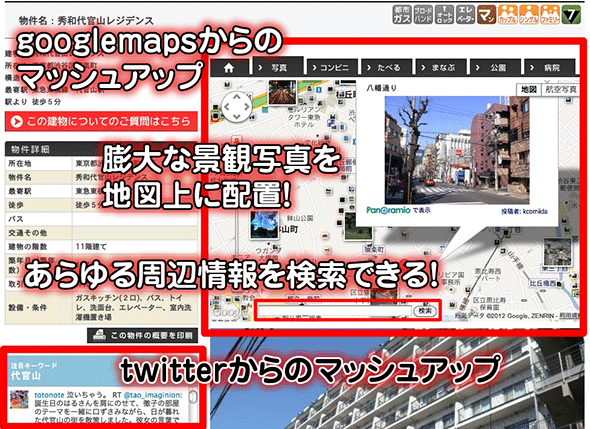Open the totonote Twitter user link
Image resolution: width=590 pixels, height=429 pixels.
click(49, 395)
